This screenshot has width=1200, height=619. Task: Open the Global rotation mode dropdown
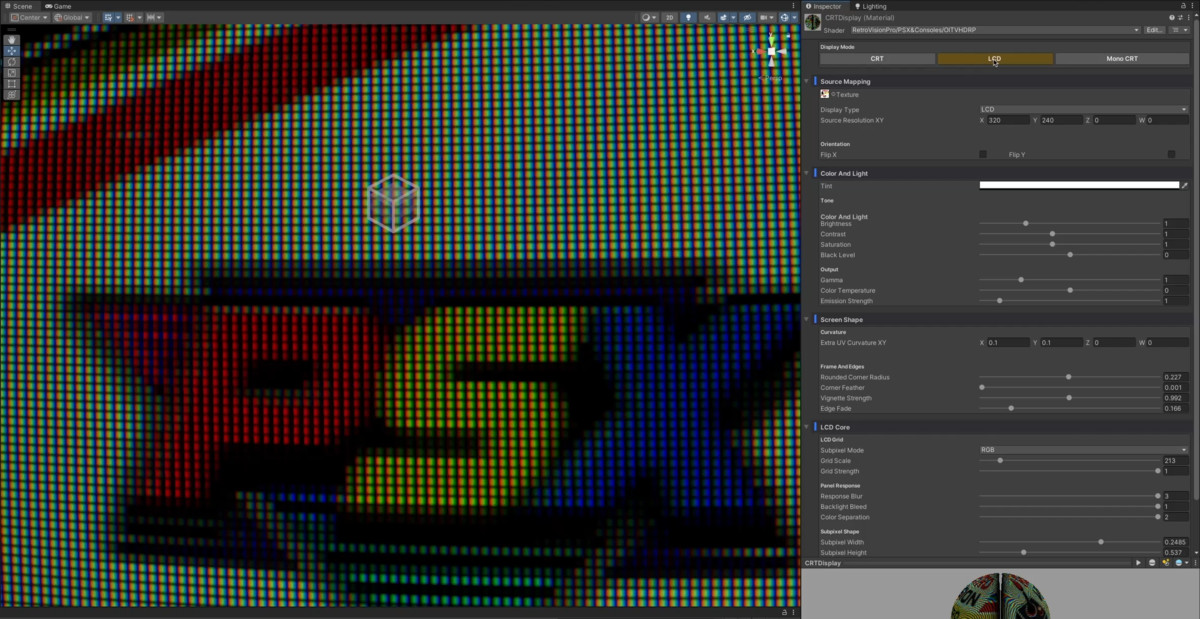click(x=72, y=17)
